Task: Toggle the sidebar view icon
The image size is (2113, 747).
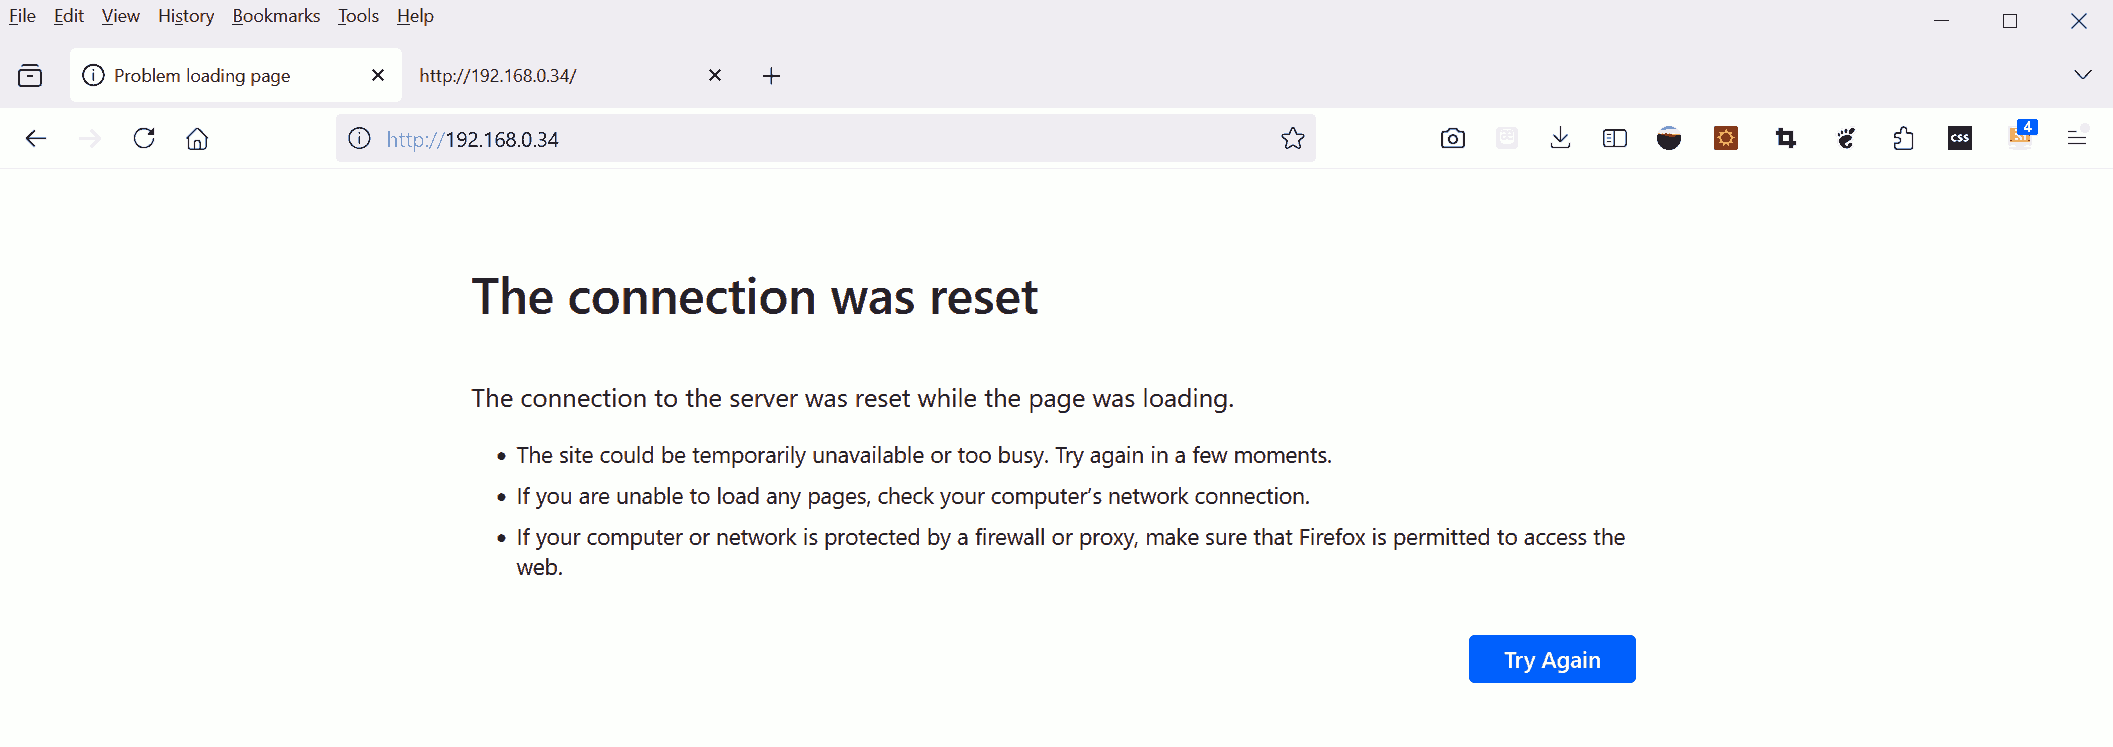Action: pyautogui.click(x=1614, y=138)
